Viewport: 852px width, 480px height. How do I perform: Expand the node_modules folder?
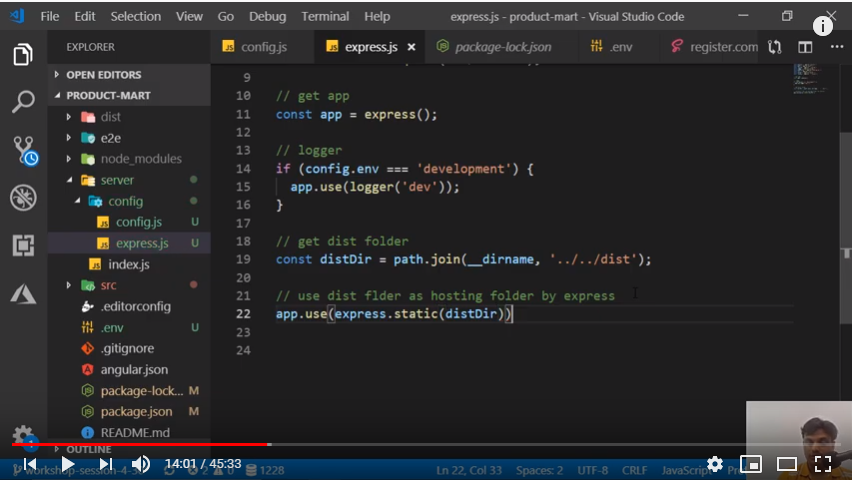[140, 159]
